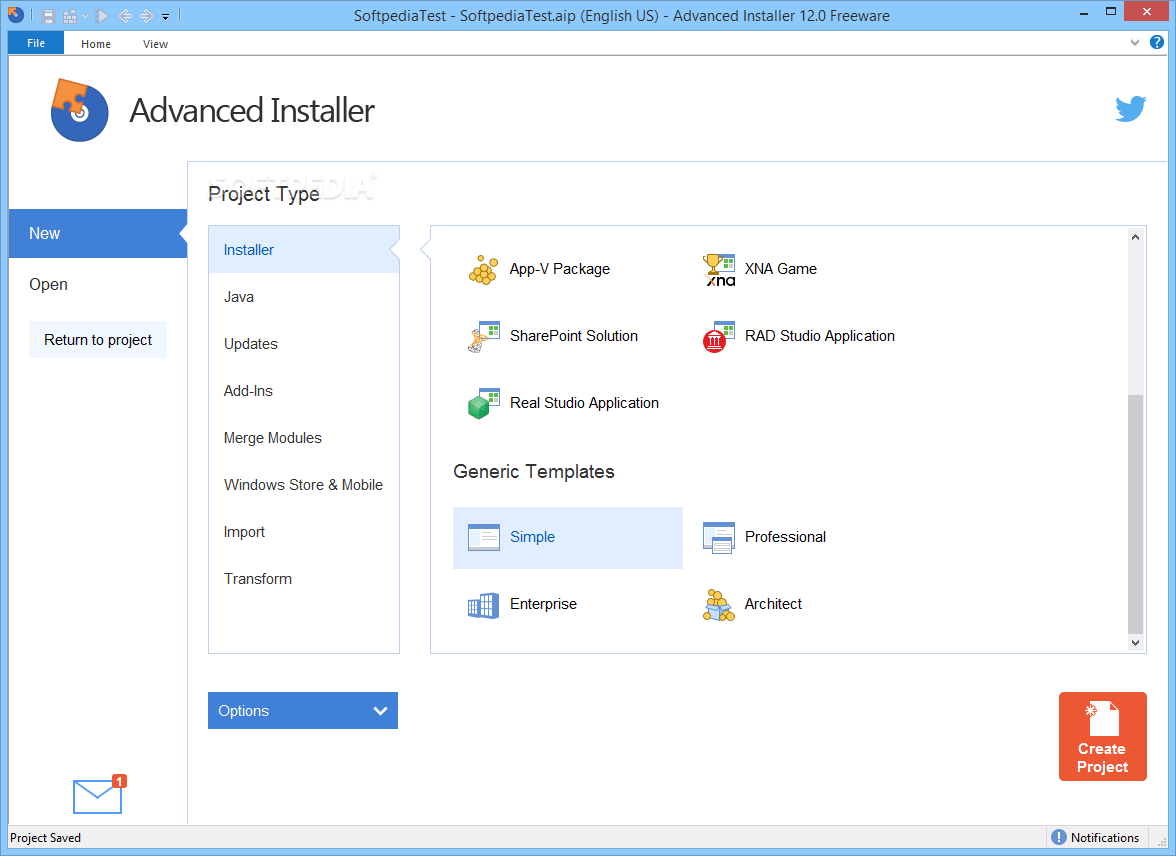Select the Real Studio Application label

pos(584,403)
